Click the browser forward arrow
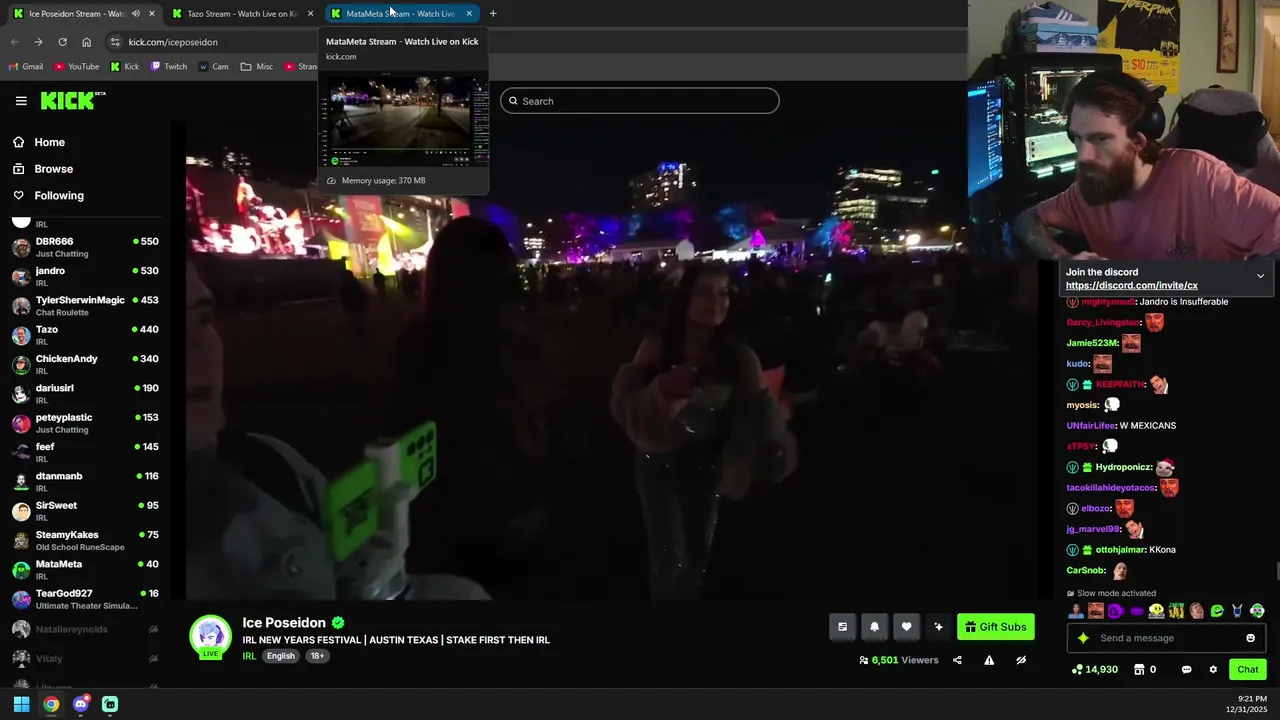 click(x=38, y=42)
